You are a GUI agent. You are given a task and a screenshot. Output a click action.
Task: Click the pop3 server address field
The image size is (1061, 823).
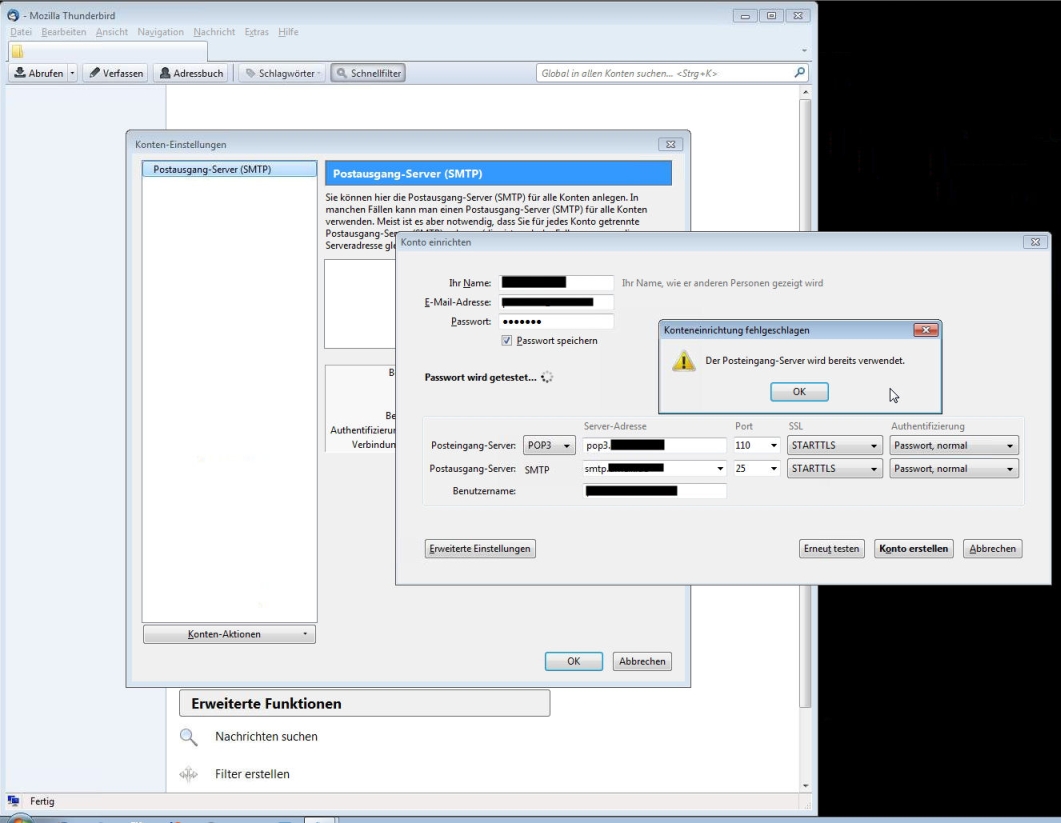[x=654, y=445]
